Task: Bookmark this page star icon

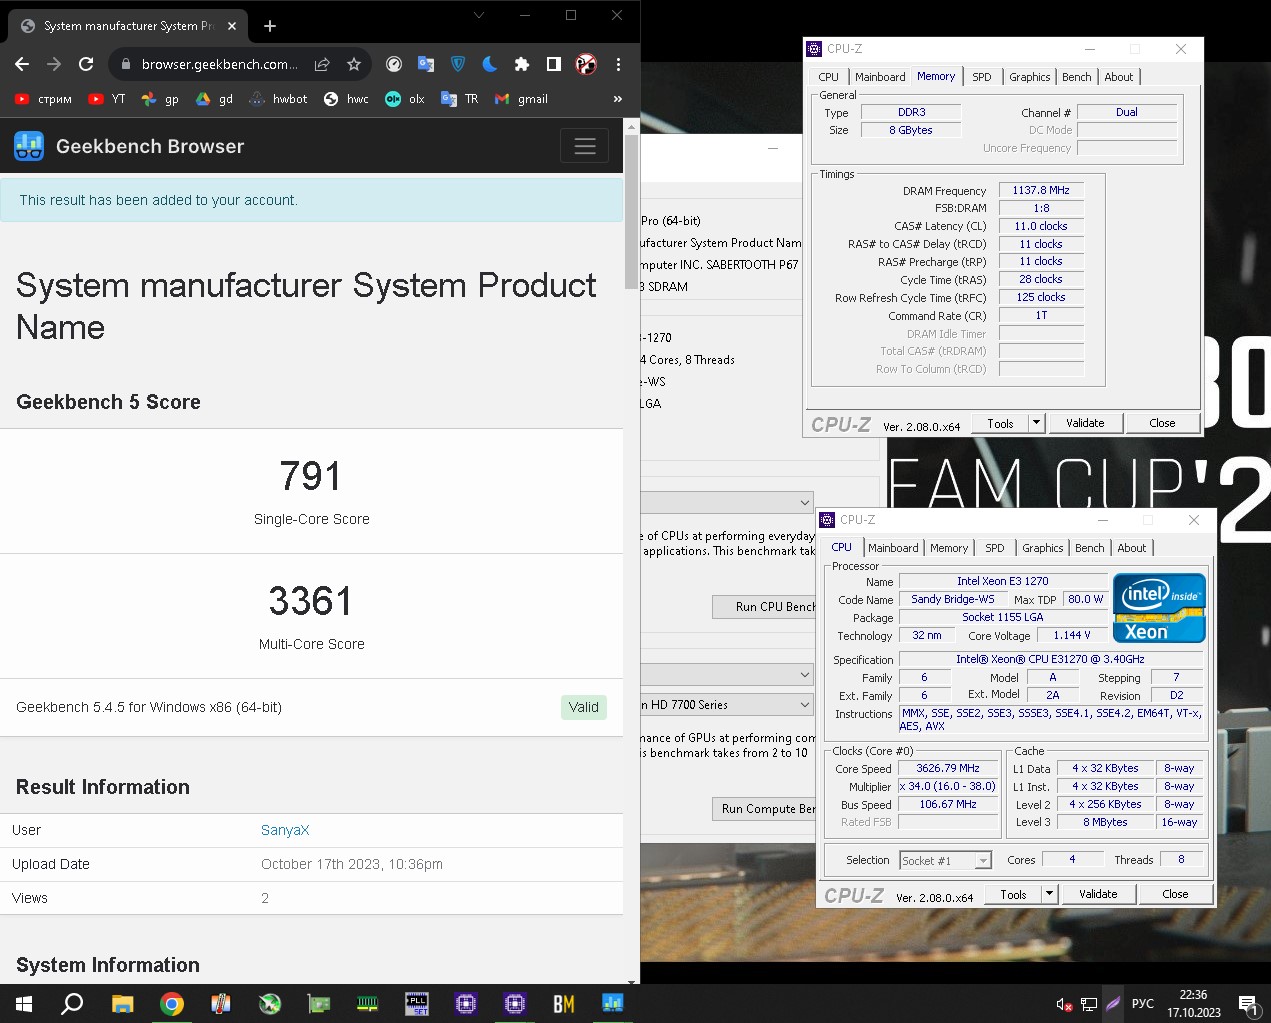Action: (x=353, y=64)
